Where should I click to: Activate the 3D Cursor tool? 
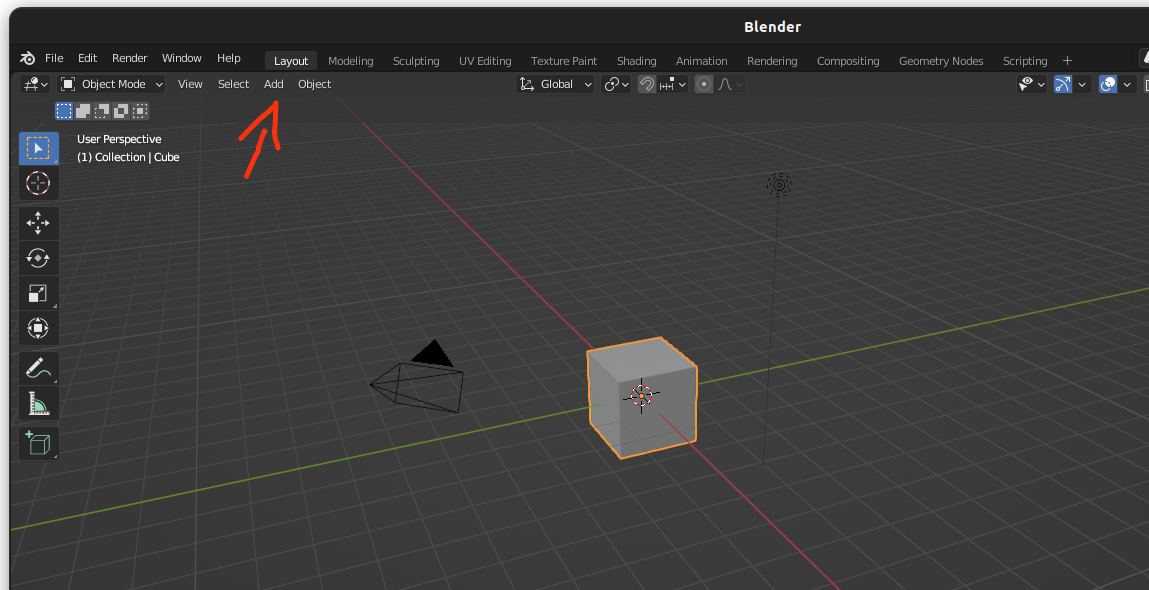point(38,182)
